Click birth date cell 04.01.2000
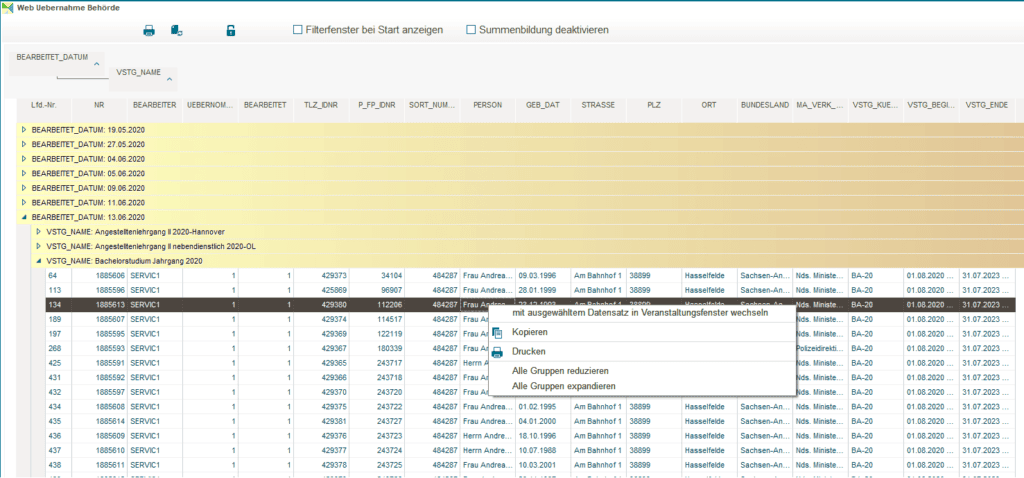This screenshot has width=1024, height=478. (543, 421)
